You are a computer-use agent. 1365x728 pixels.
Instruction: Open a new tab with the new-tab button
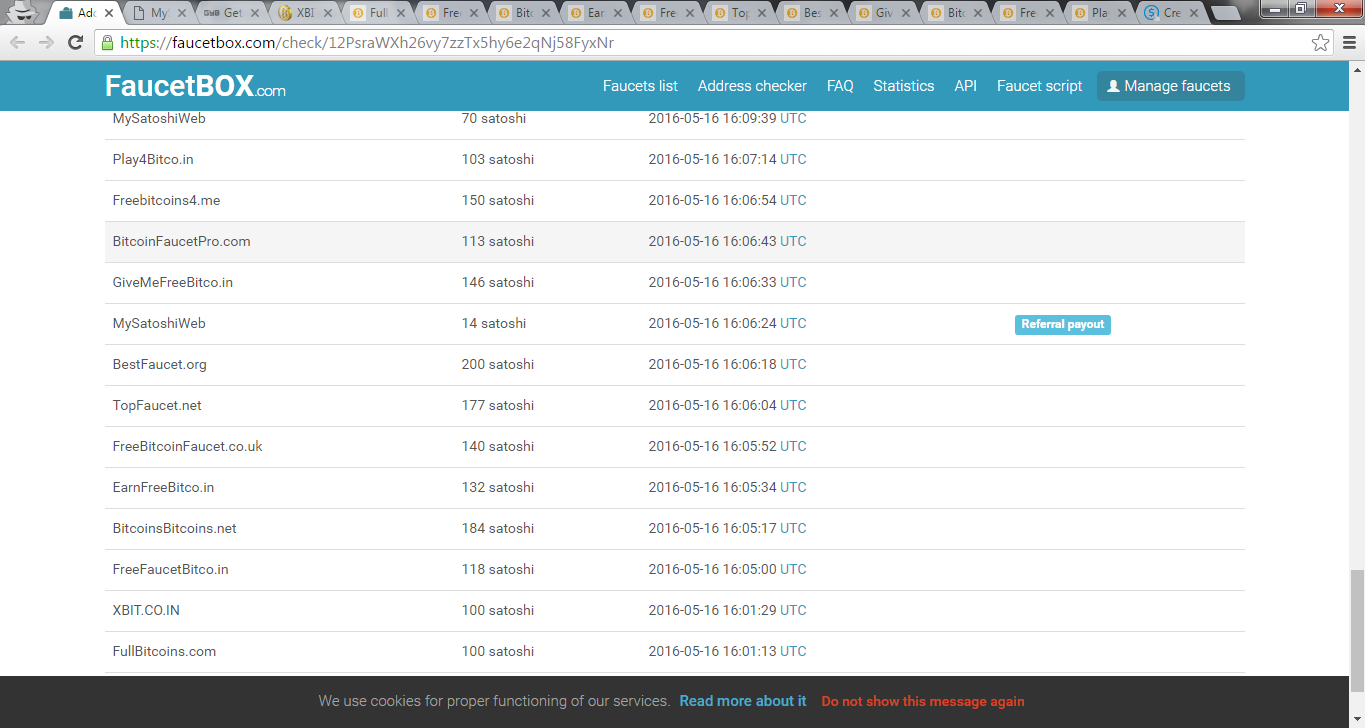[x=1224, y=13]
